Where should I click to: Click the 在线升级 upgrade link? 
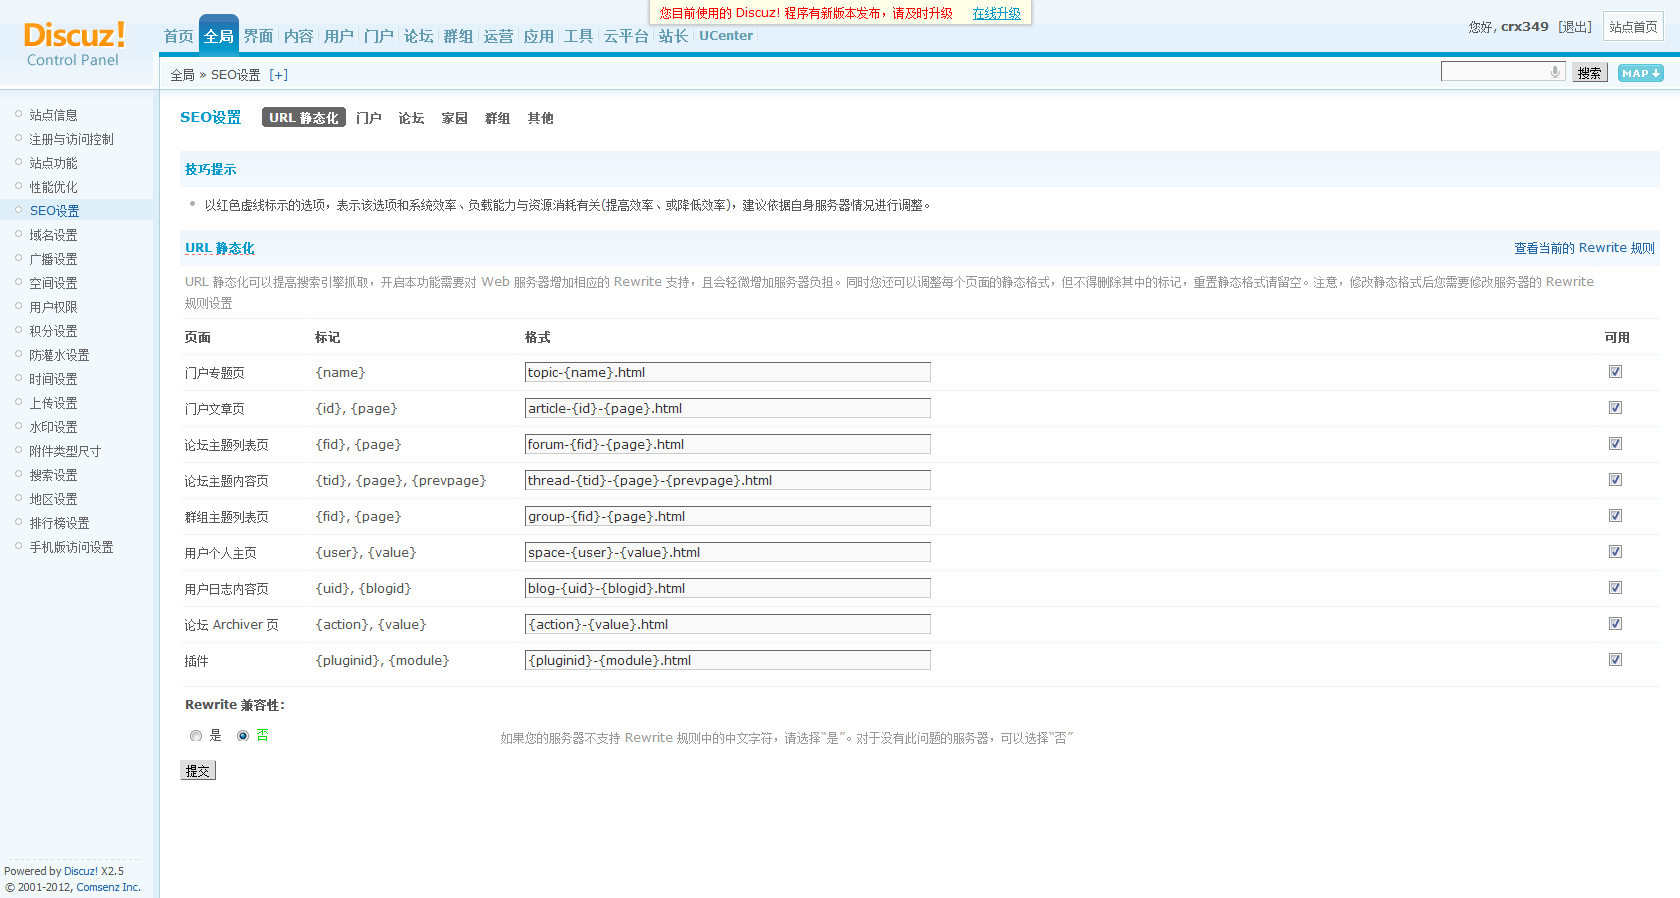[x=996, y=13]
